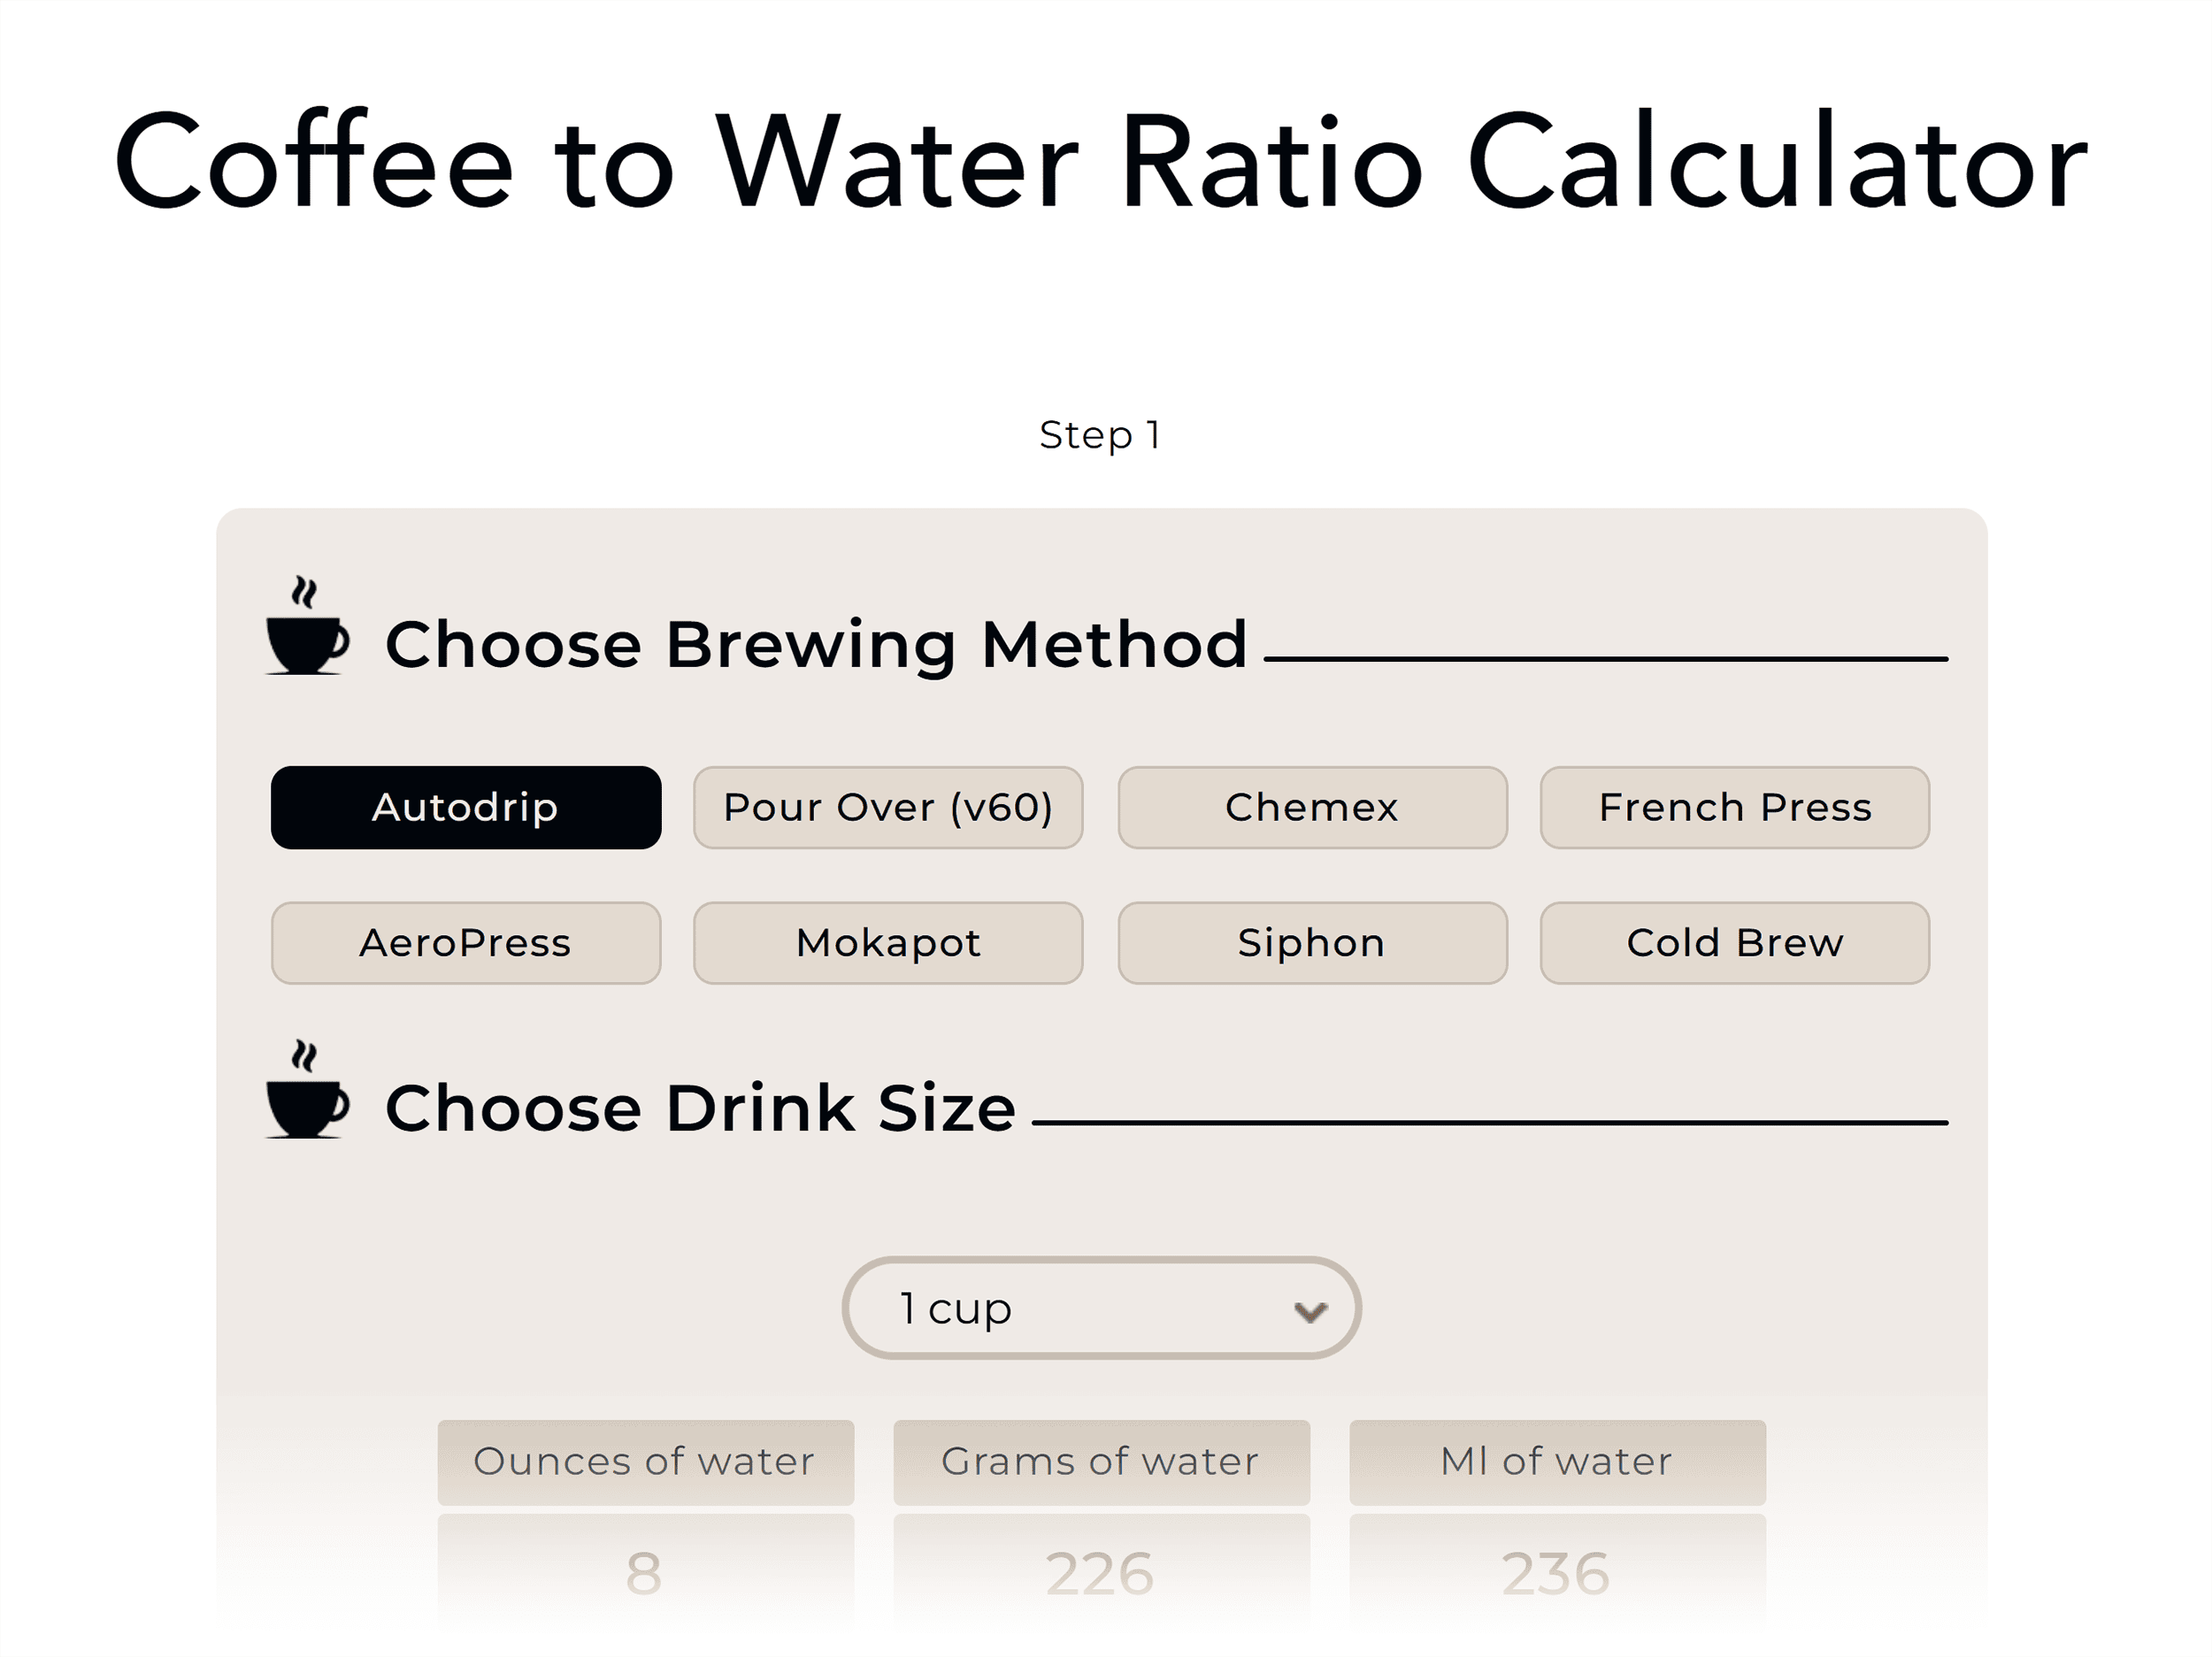Click the Ml of water field

(1557, 1462)
